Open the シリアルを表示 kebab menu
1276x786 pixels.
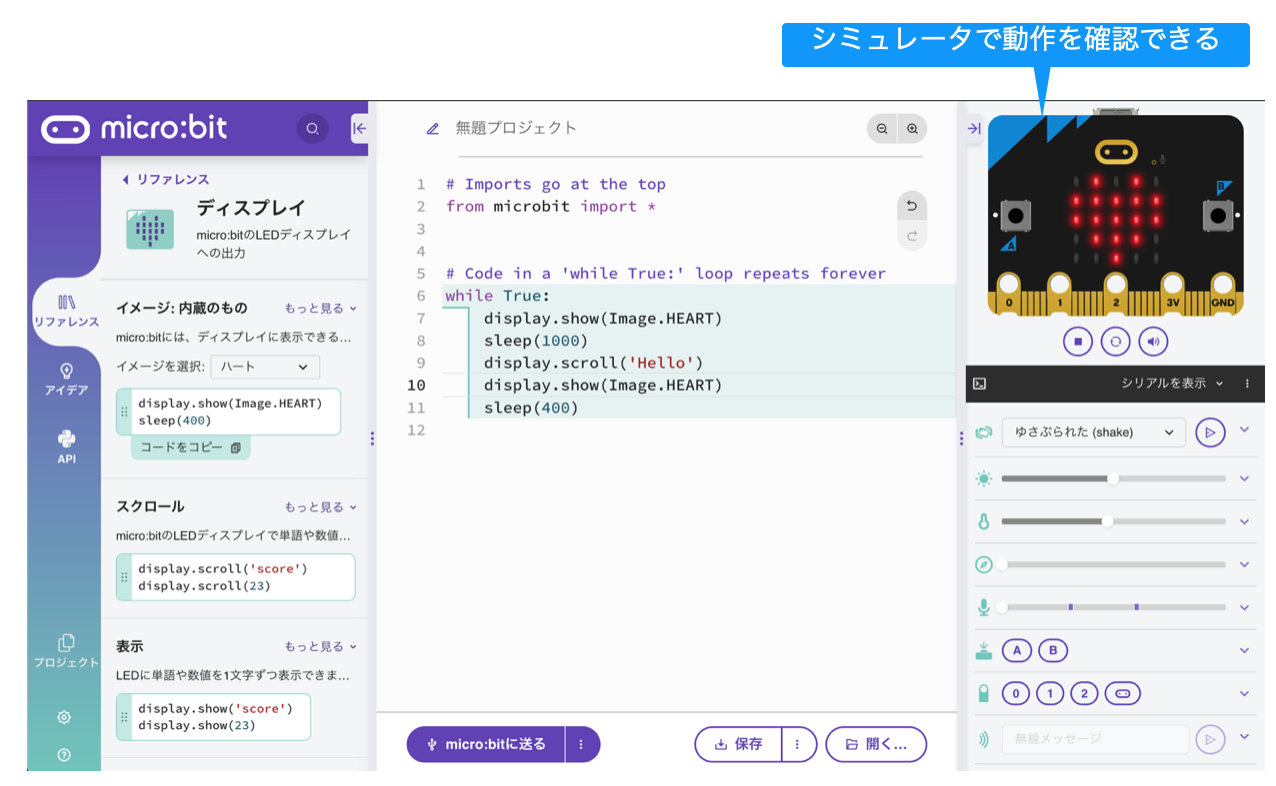(1246, 383)
